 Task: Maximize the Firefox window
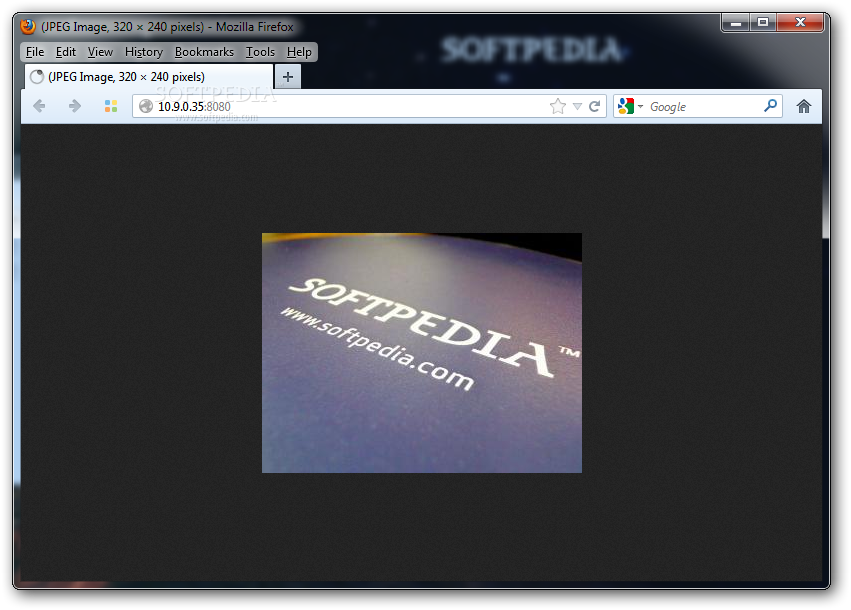click(763, 22)
